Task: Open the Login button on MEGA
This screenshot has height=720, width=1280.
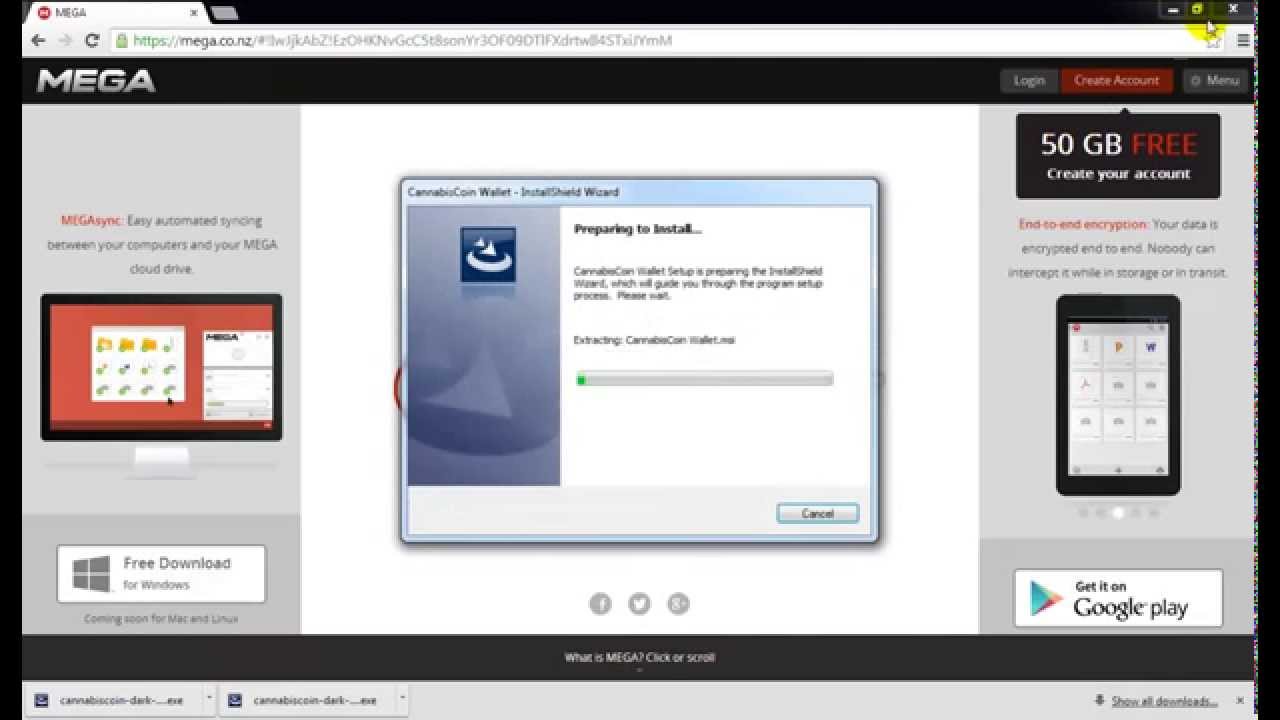Action: [x=1029, y=81]
